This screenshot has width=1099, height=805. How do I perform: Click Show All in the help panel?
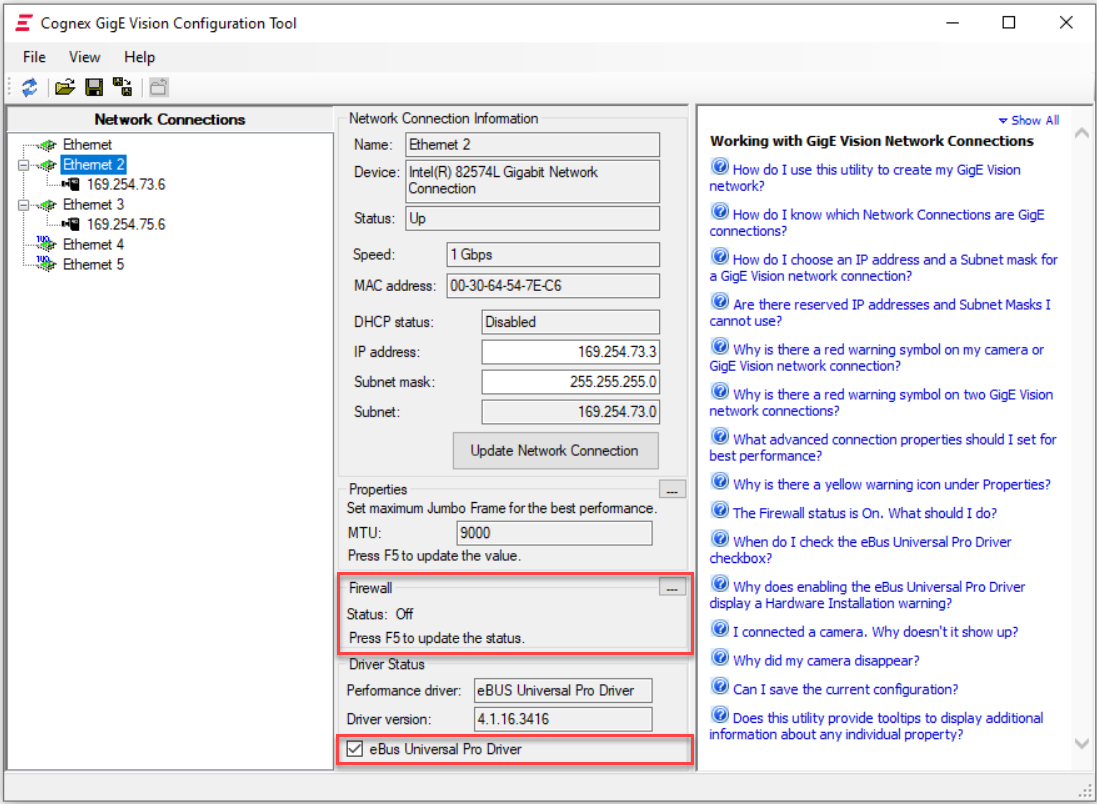pyautogui.click(x=1033, y=120)
